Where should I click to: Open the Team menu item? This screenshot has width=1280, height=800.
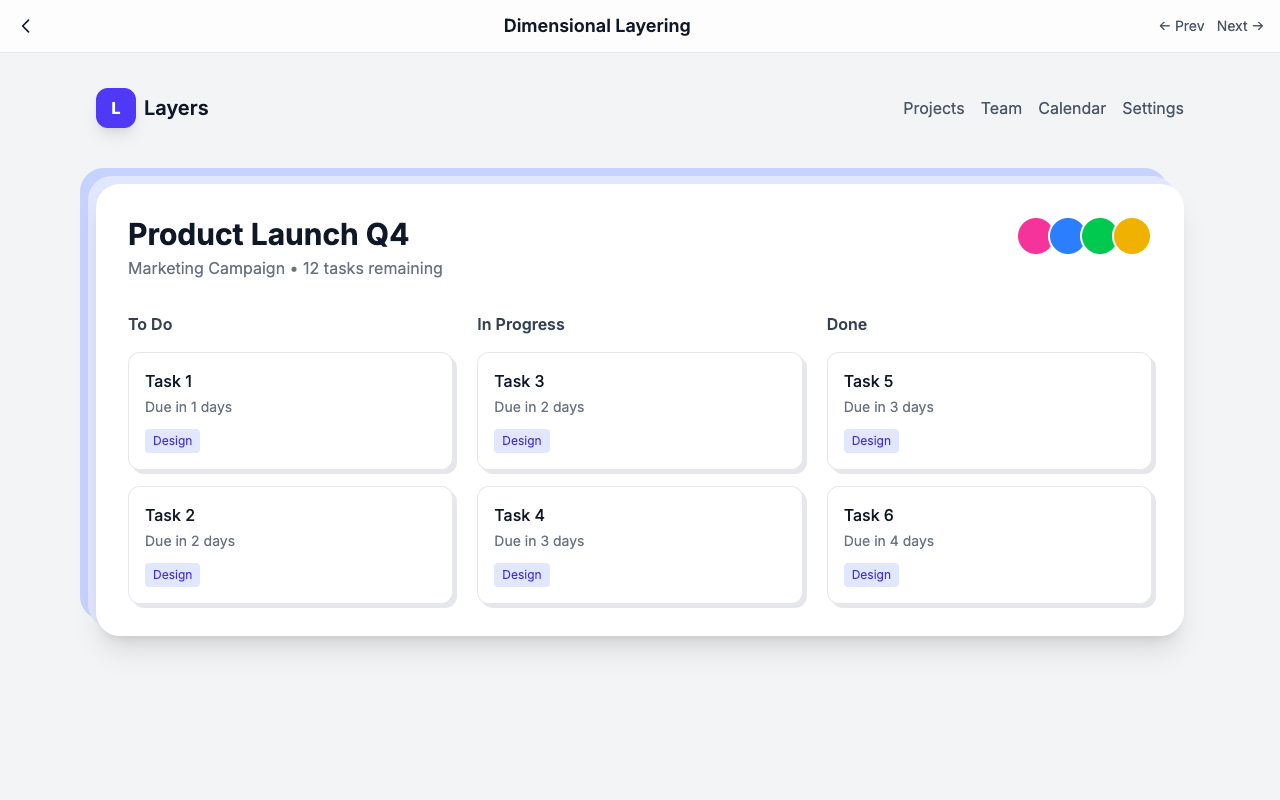point(1001,108)
